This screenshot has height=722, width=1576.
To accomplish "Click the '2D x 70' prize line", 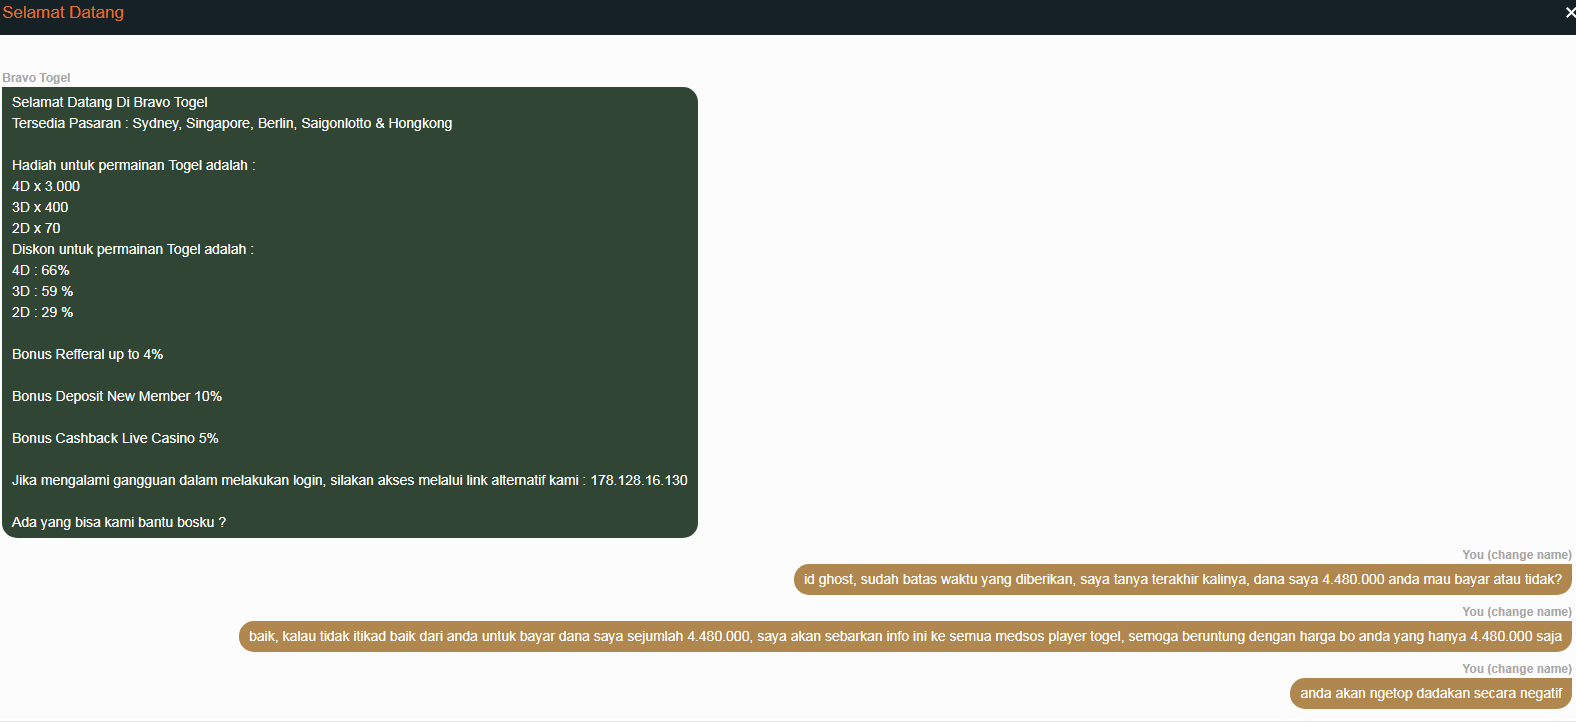I will [x=36, y=228].
